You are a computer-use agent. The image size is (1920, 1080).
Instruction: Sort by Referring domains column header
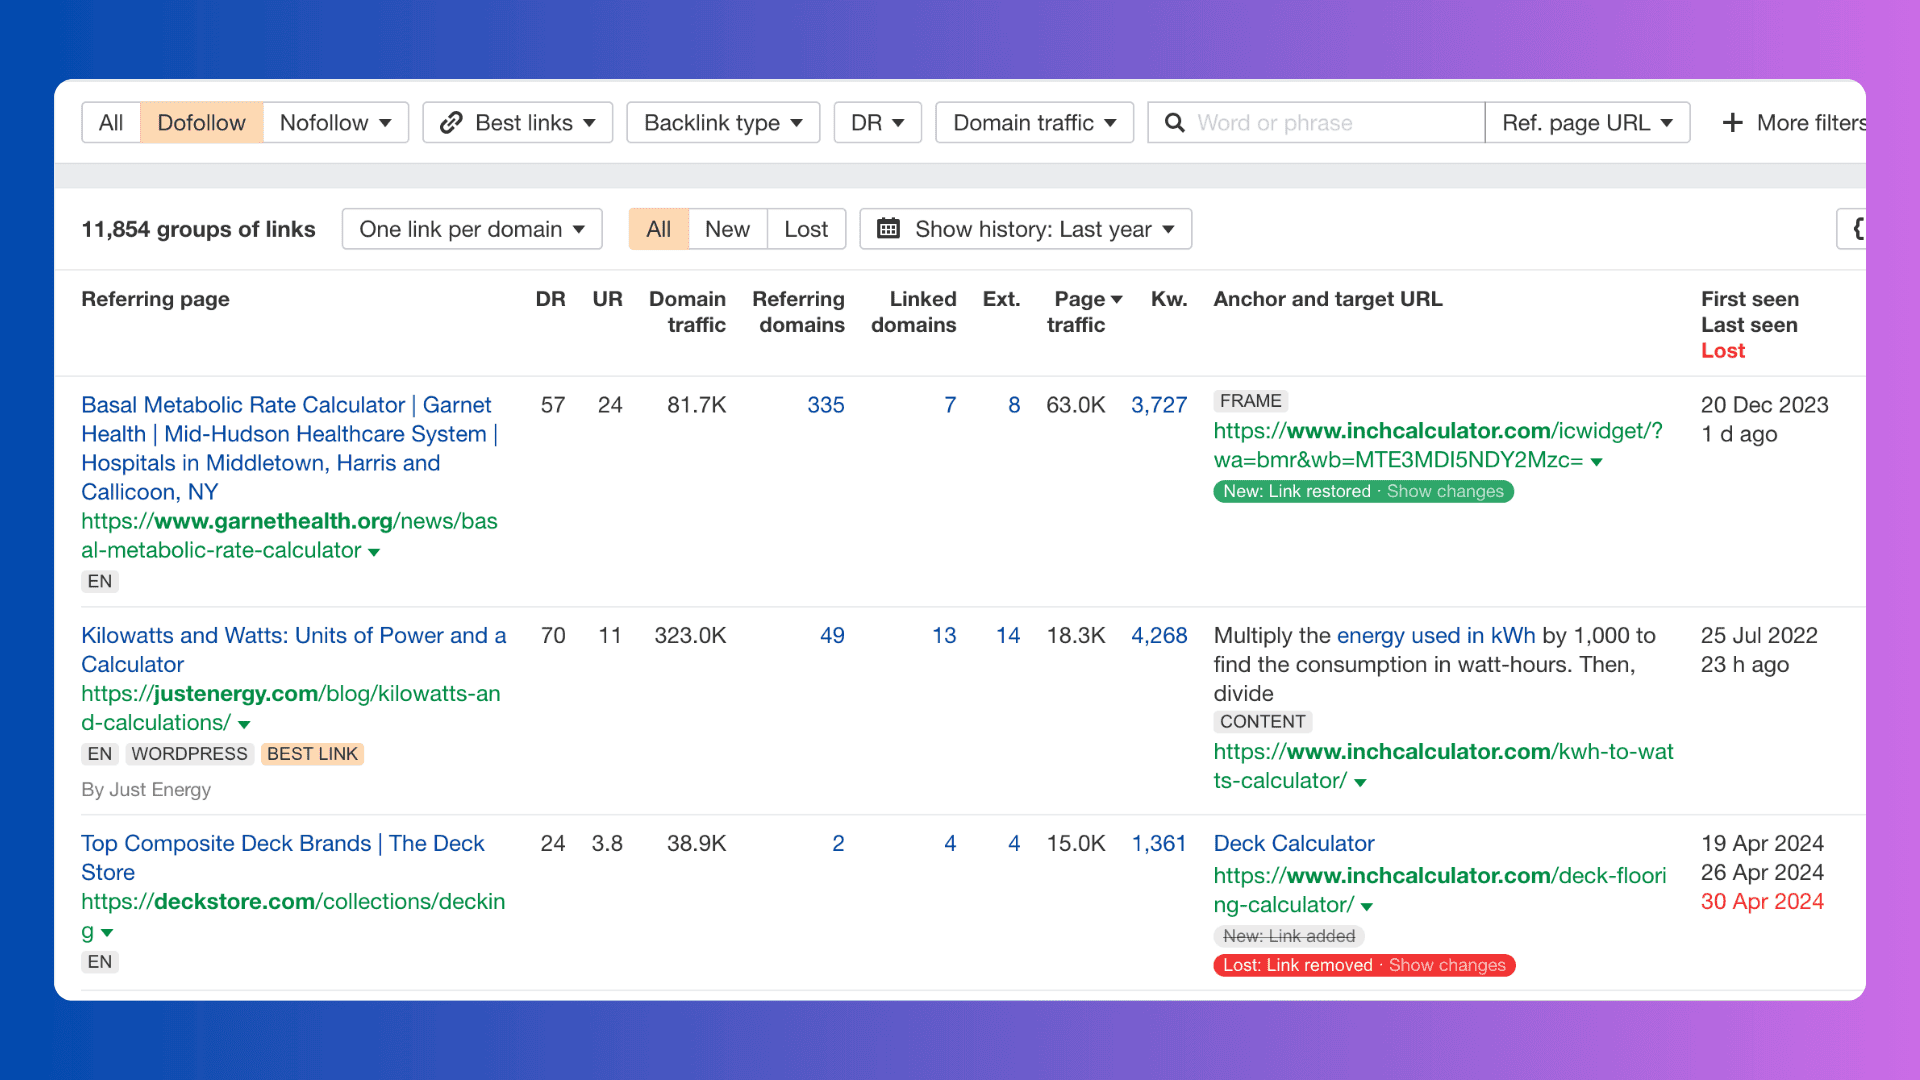798,312
